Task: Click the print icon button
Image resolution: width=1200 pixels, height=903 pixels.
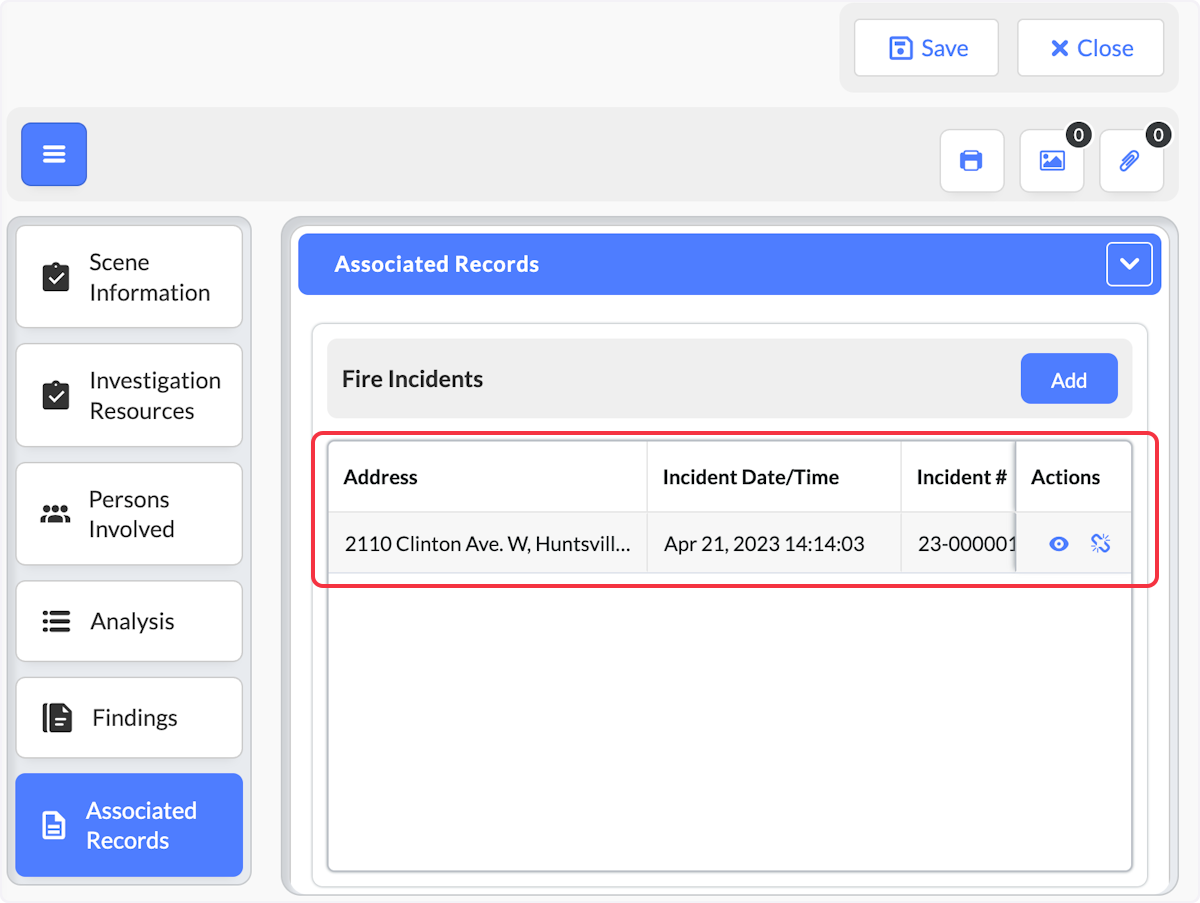Action: tap(971, 160)
